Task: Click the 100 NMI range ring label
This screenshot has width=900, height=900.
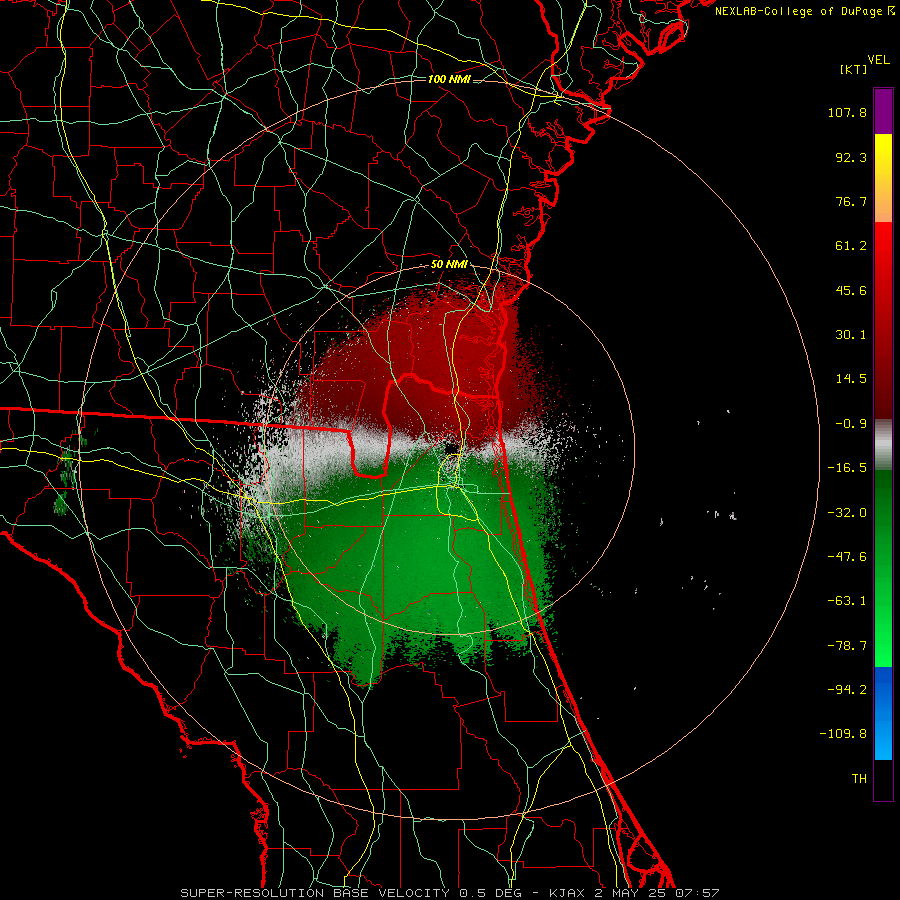Action: click(449, 79)
